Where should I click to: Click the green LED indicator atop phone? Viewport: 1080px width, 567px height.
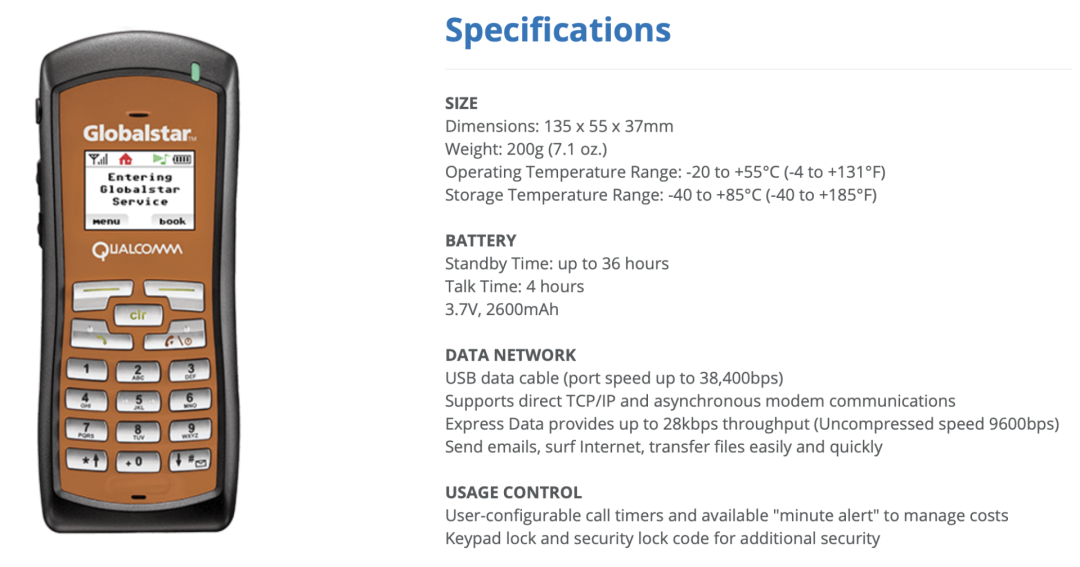pos(195,72)
